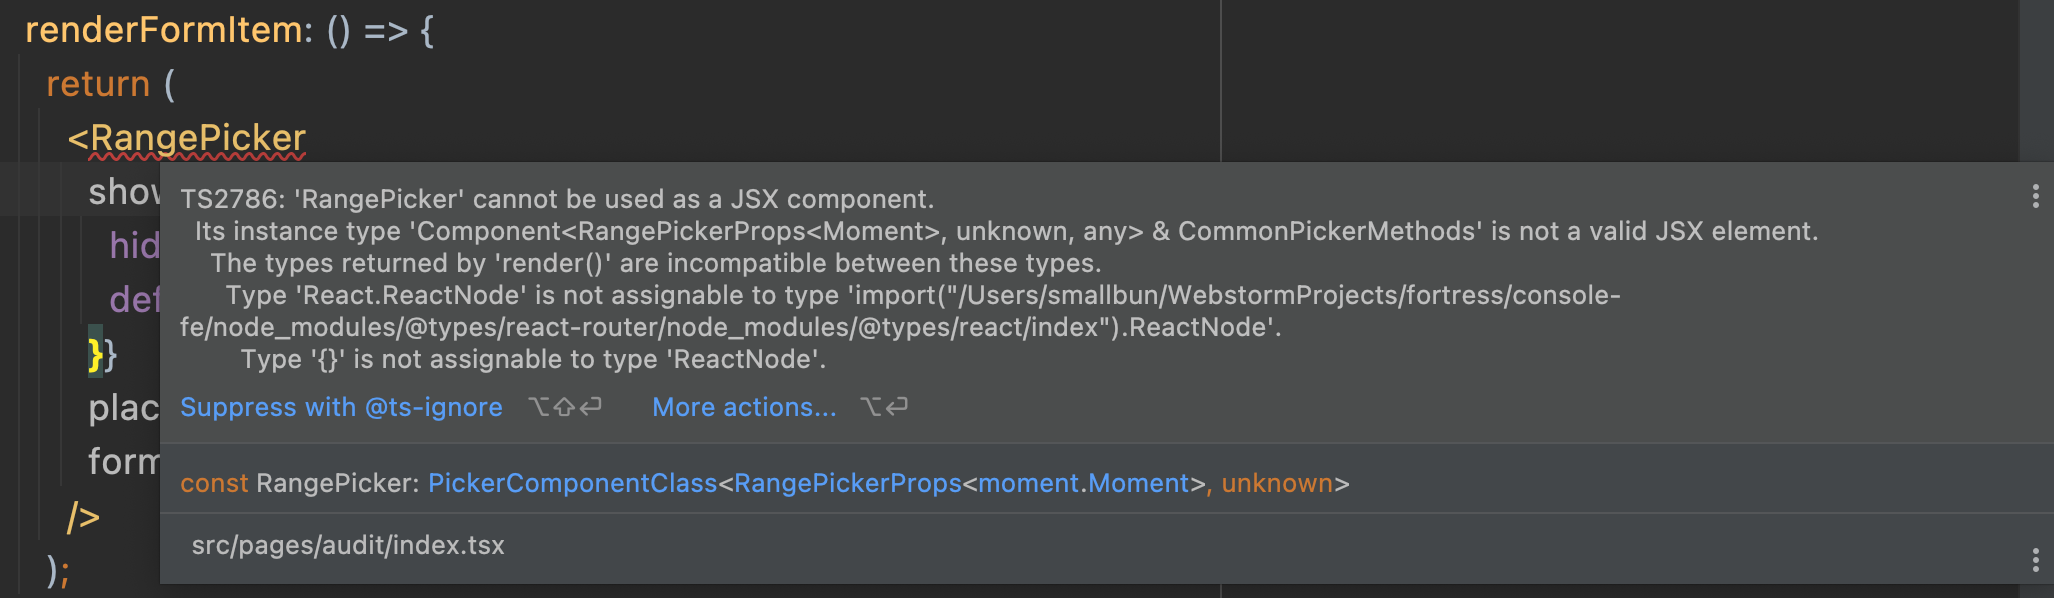The width and height of the screenshot is (2054, 598).
Task: Open the error tooltip overflow menu
Action: pyautogui.click(x=2037, y=197)
